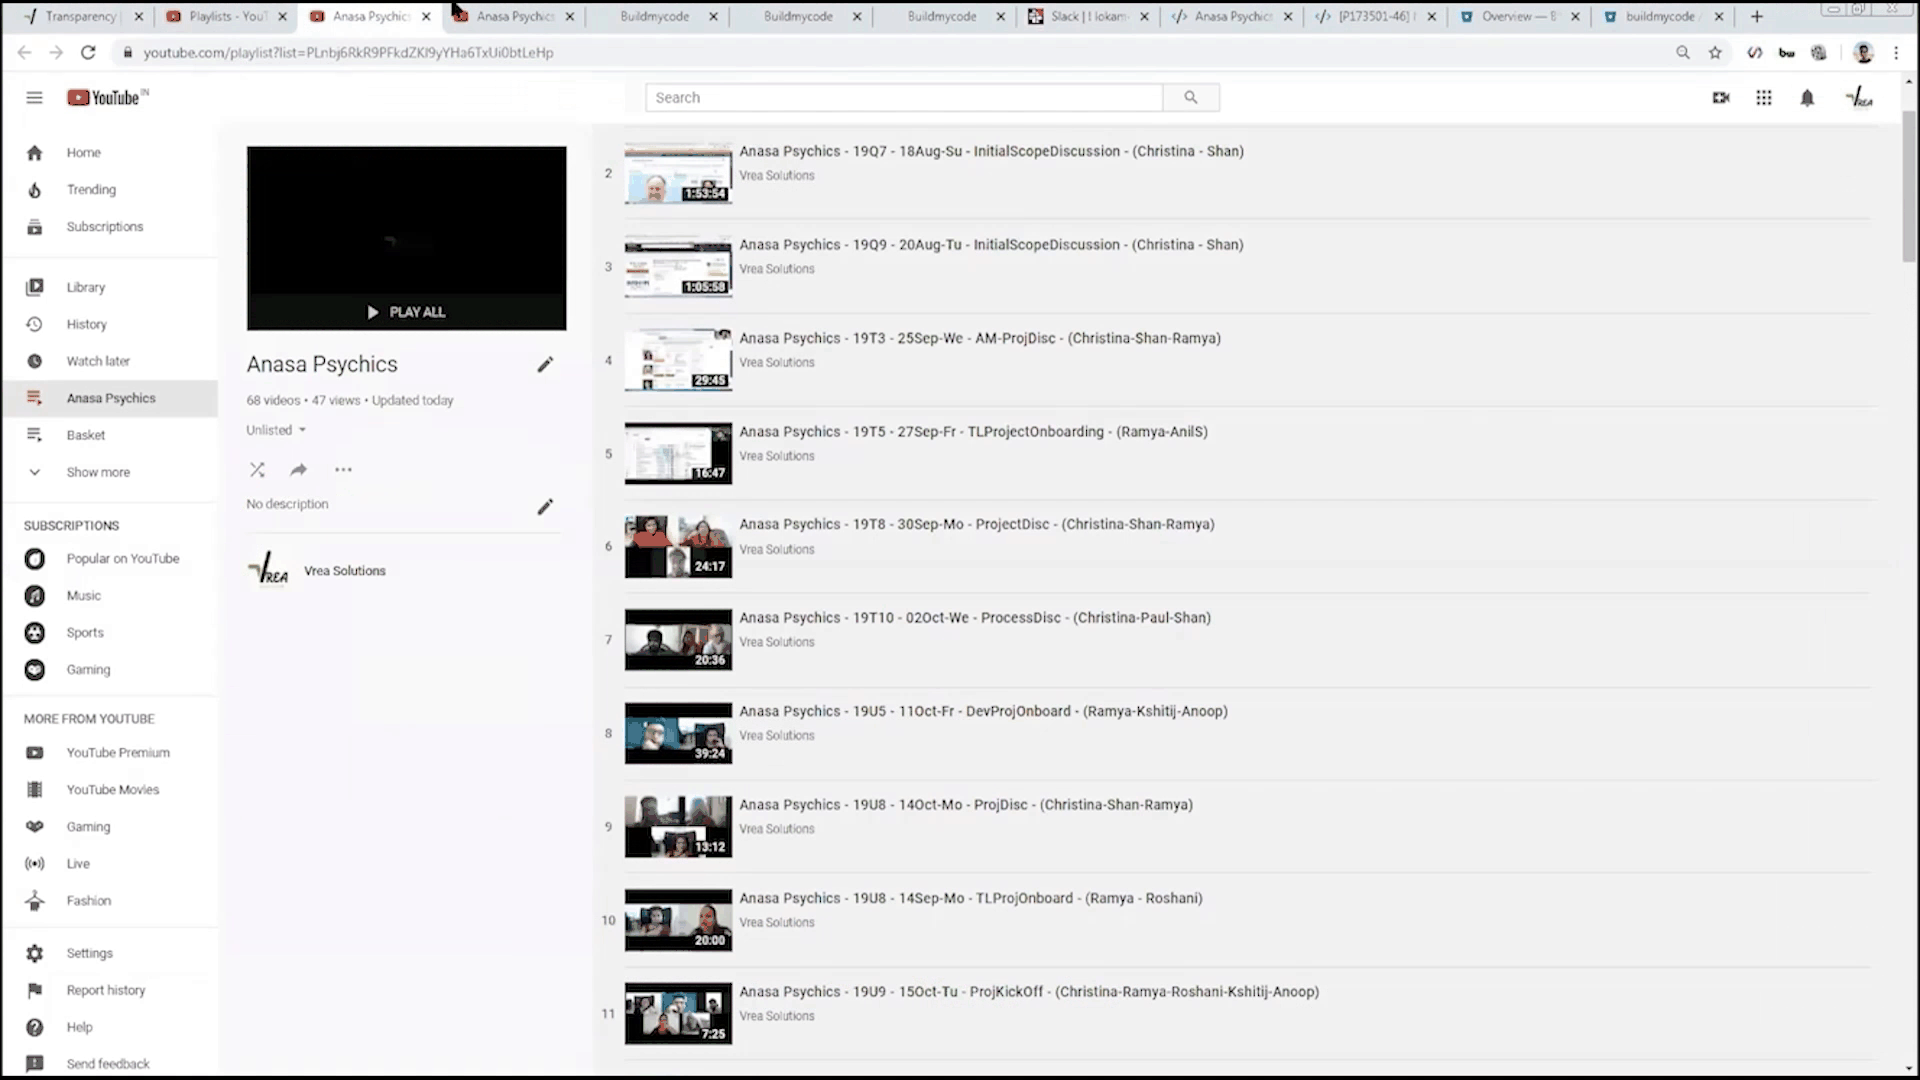This screenshot has width=1920, height=1080.
Task: Expand Show more in sidebar
Action: (x=98, y=472)
